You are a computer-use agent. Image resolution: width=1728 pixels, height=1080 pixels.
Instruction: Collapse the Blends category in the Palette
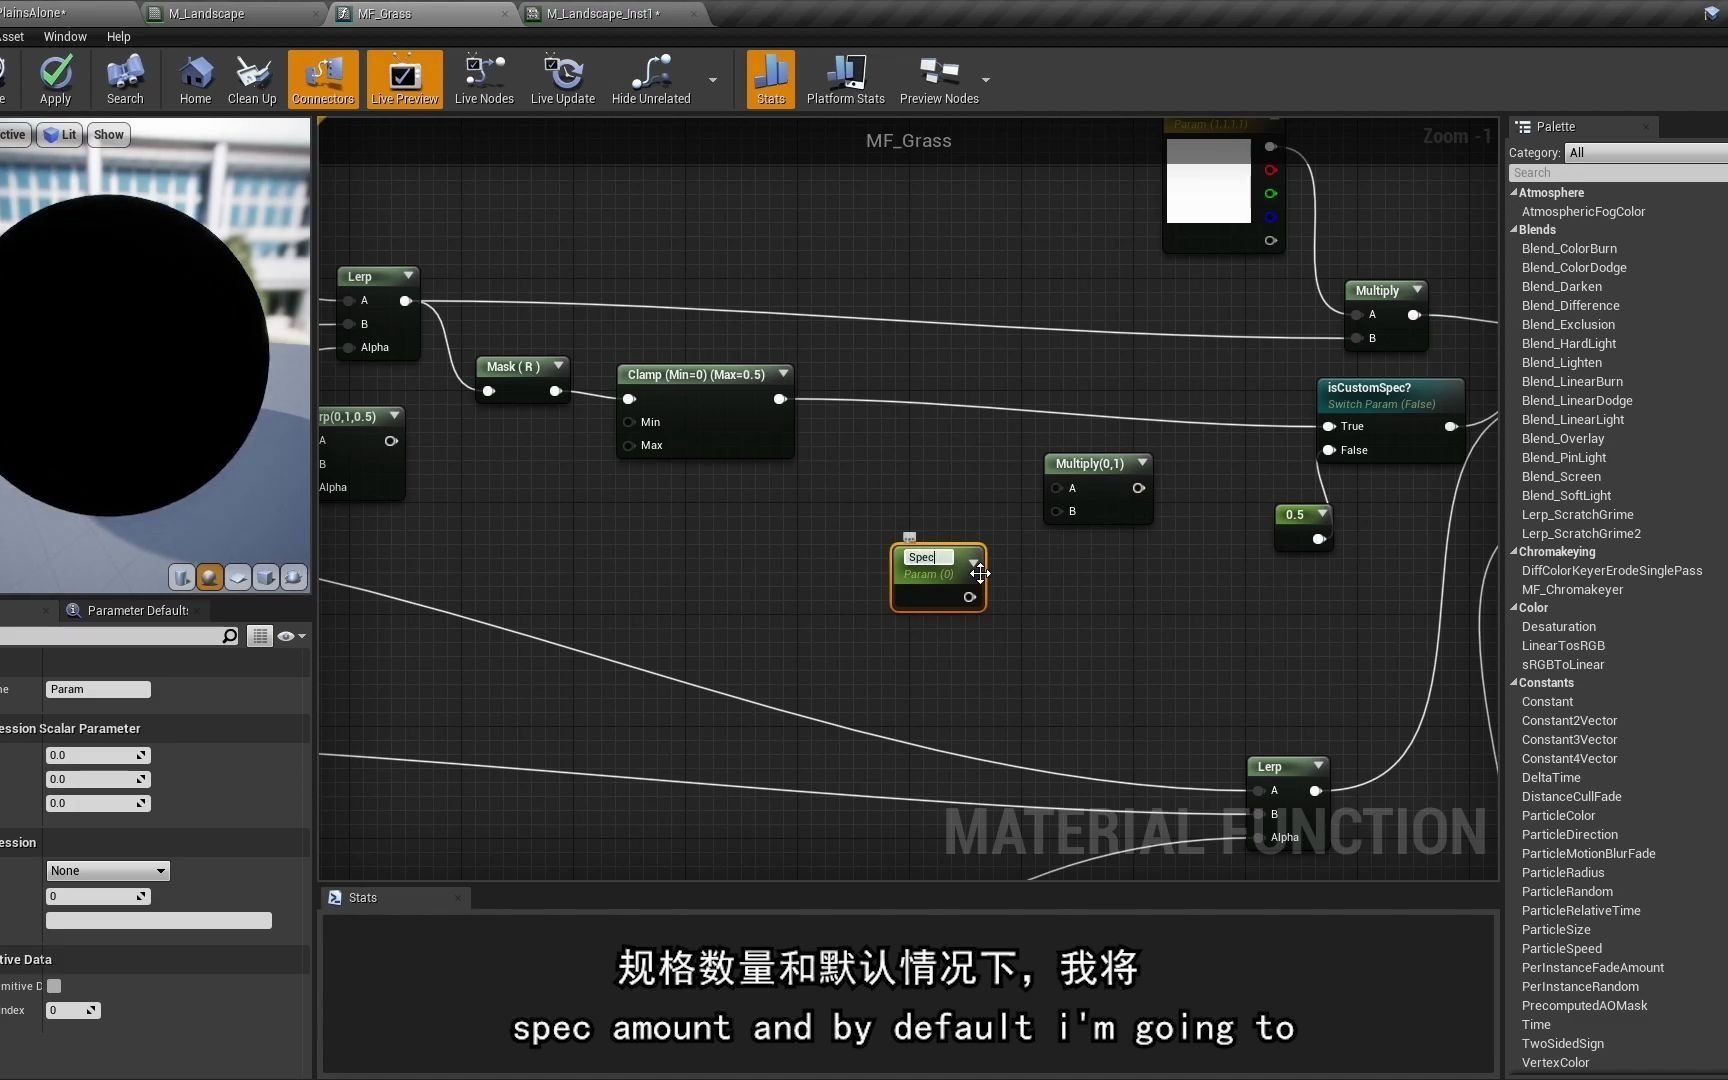click(x=1514, y=229)
